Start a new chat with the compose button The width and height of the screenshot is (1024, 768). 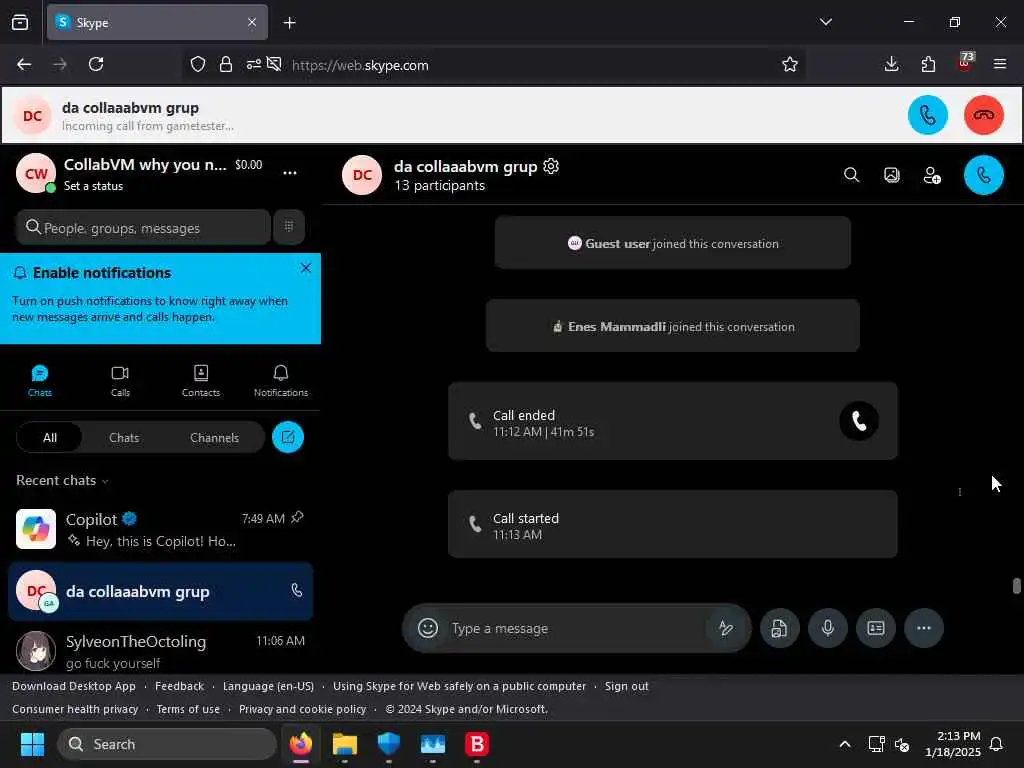(x=288, y=438)
